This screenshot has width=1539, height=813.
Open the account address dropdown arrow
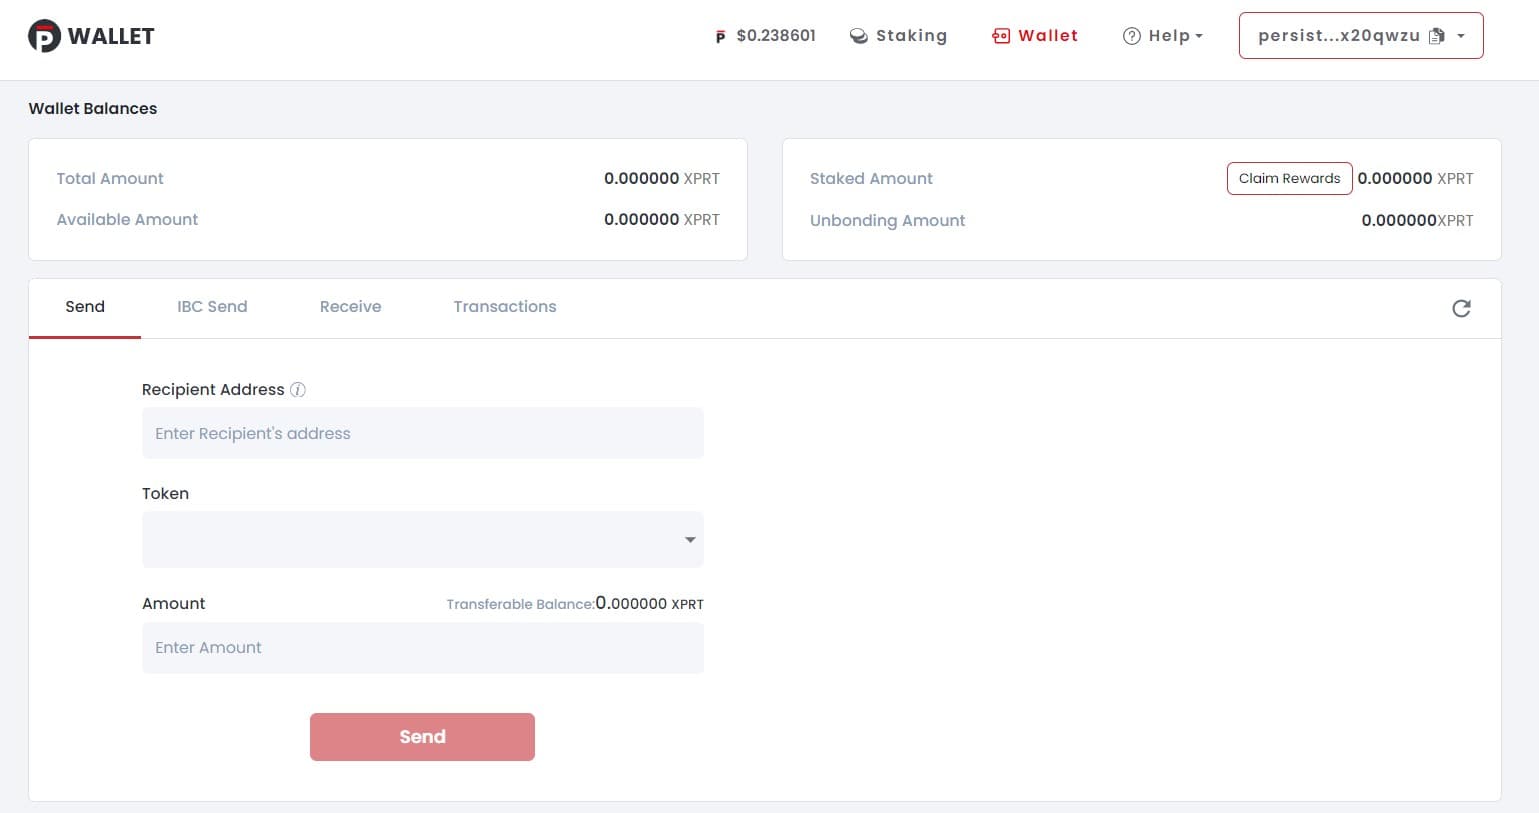tap(1461, 36)
